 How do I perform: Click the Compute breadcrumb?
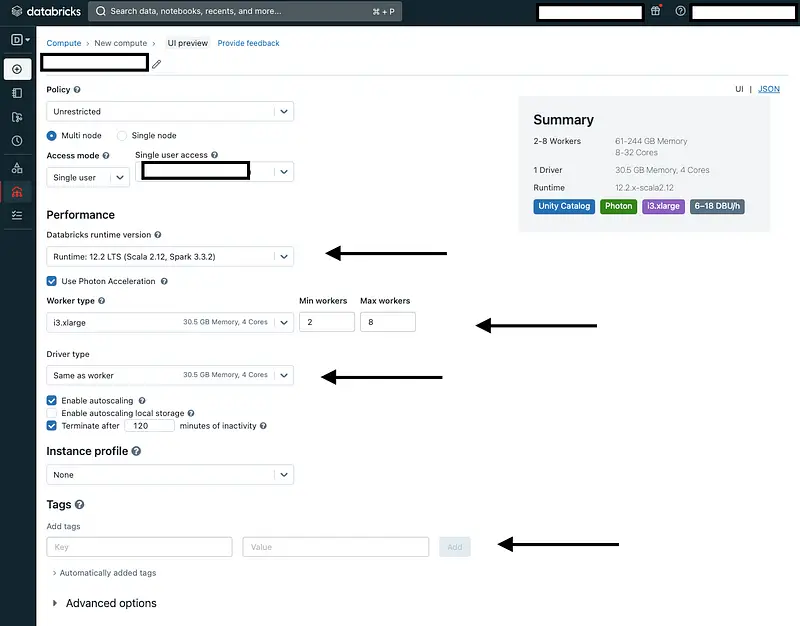point(64,43)
